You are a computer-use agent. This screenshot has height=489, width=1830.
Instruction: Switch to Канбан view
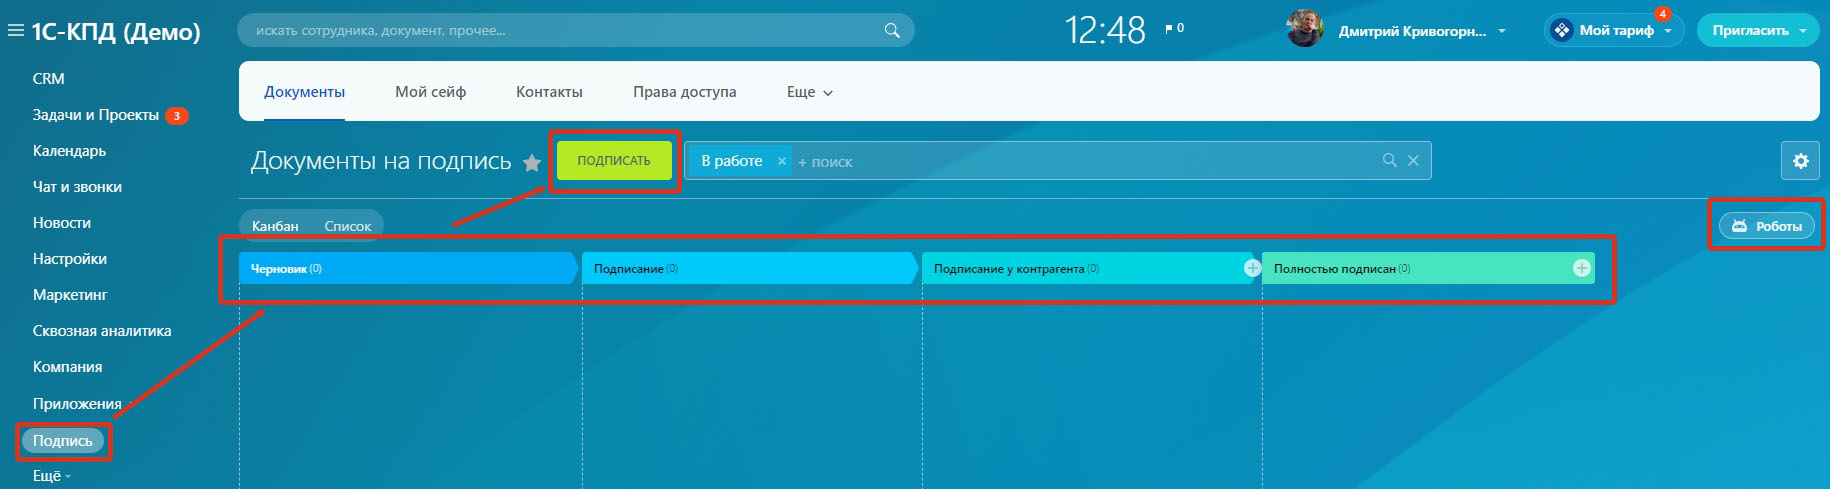(x=275, y=226)
